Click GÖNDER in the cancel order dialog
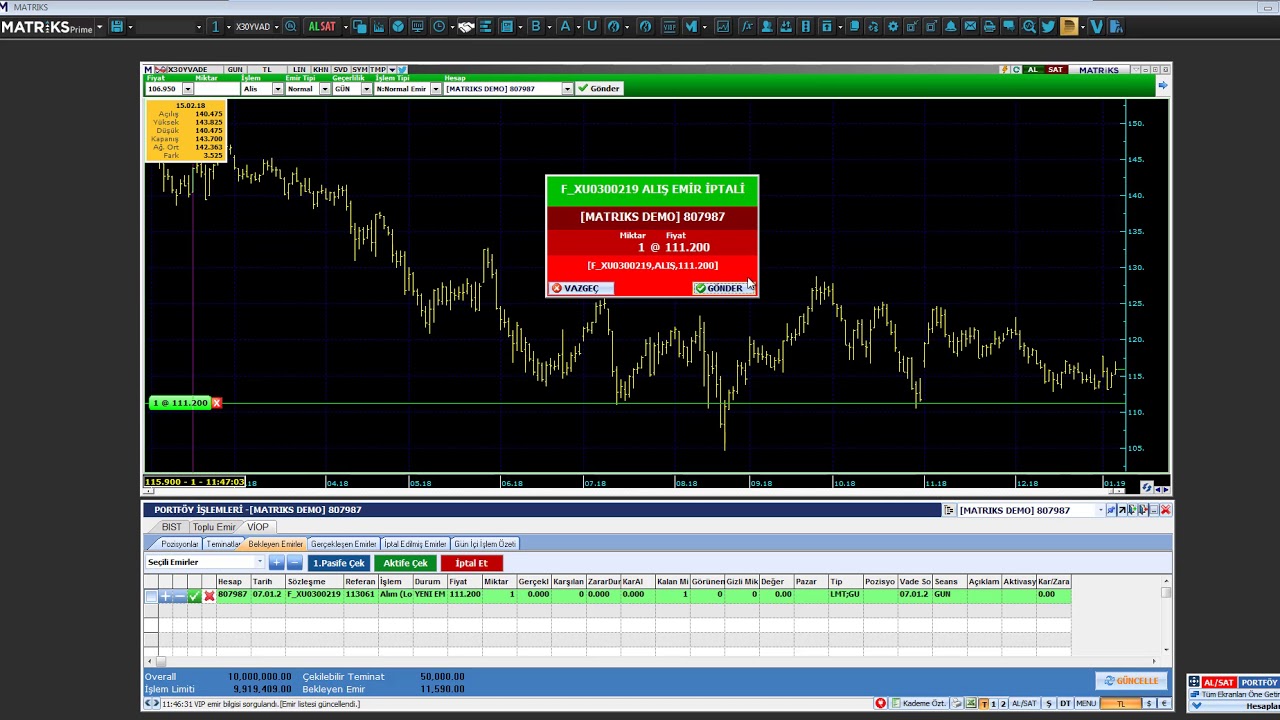Viewport: 1280px width, 720px height. [723, 288]
